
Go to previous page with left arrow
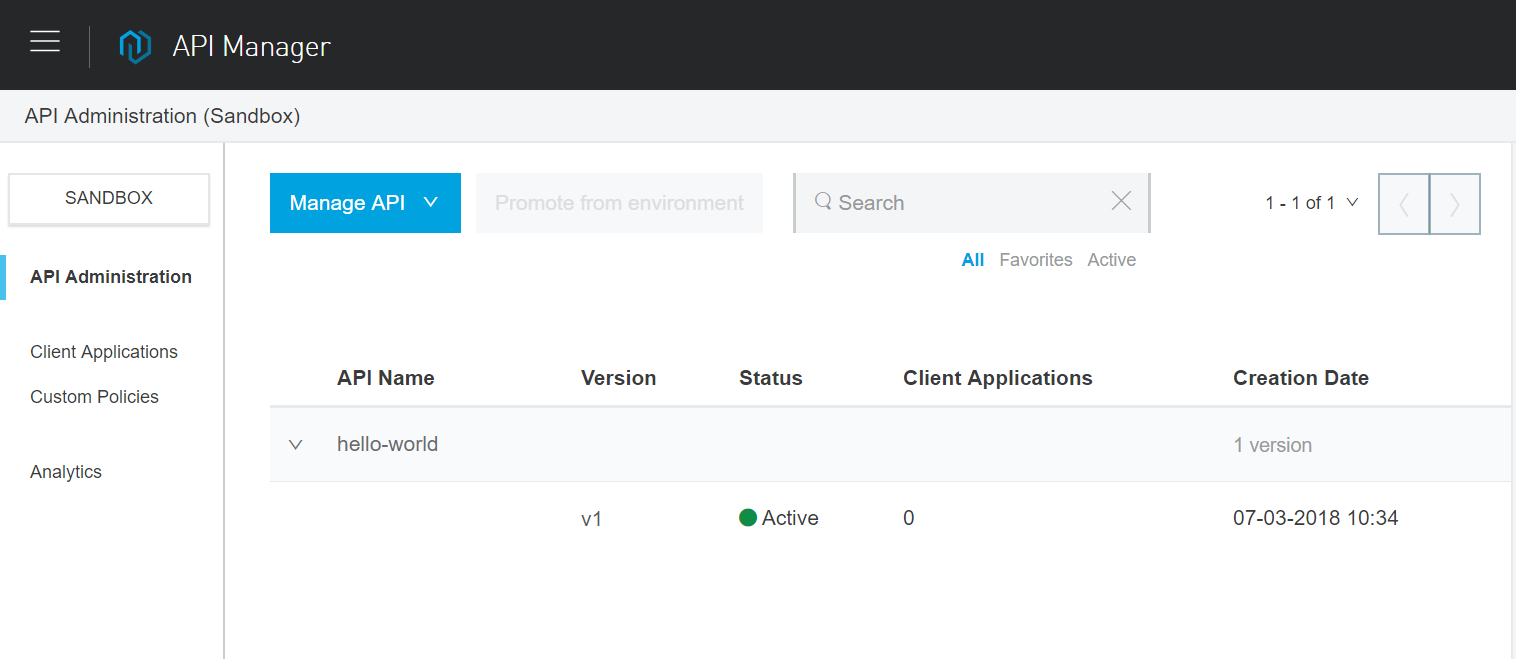pos(1404,203)
